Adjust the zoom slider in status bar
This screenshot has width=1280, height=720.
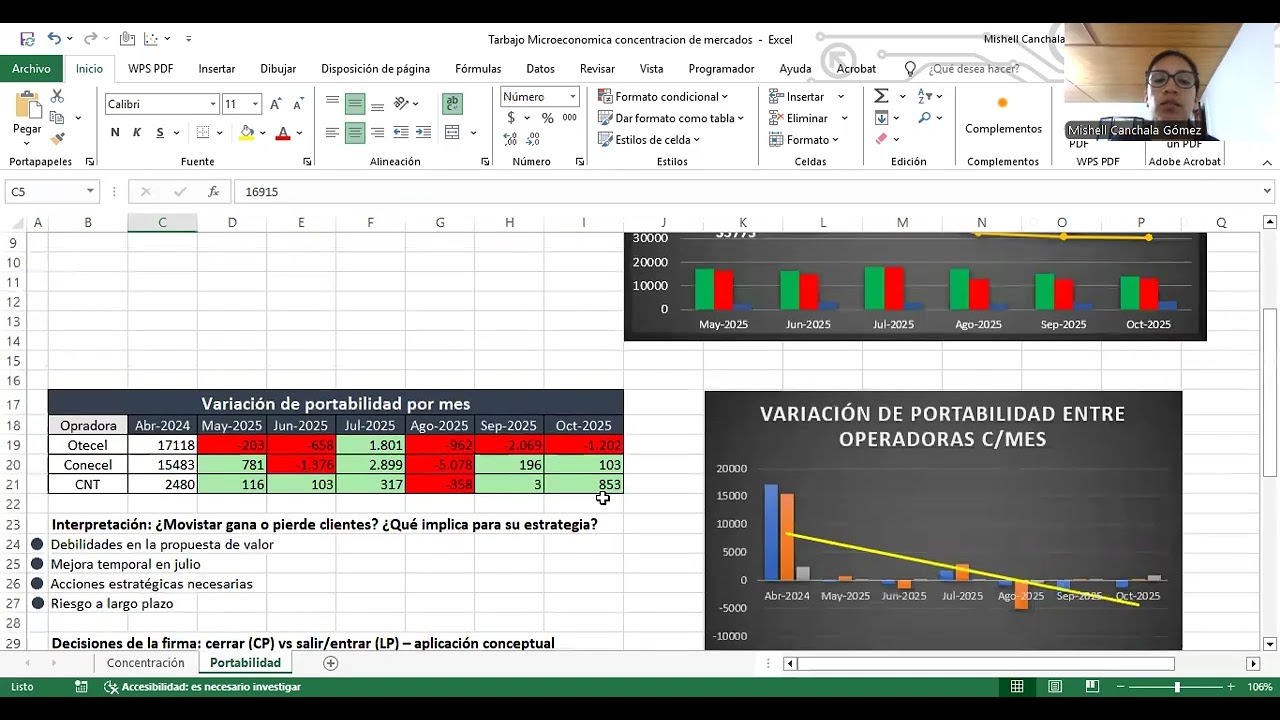tap(1177, 687)
